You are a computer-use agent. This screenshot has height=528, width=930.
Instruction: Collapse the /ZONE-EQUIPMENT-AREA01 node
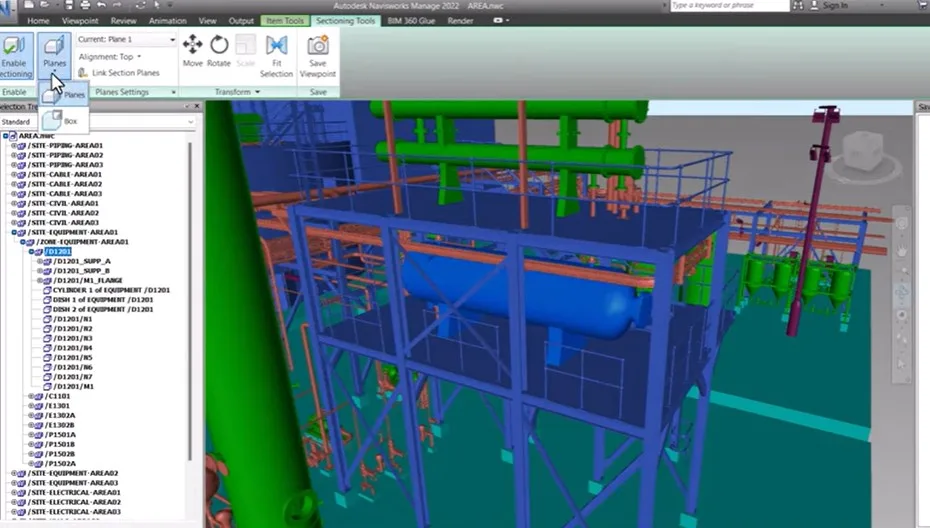[x=23, y=242]
